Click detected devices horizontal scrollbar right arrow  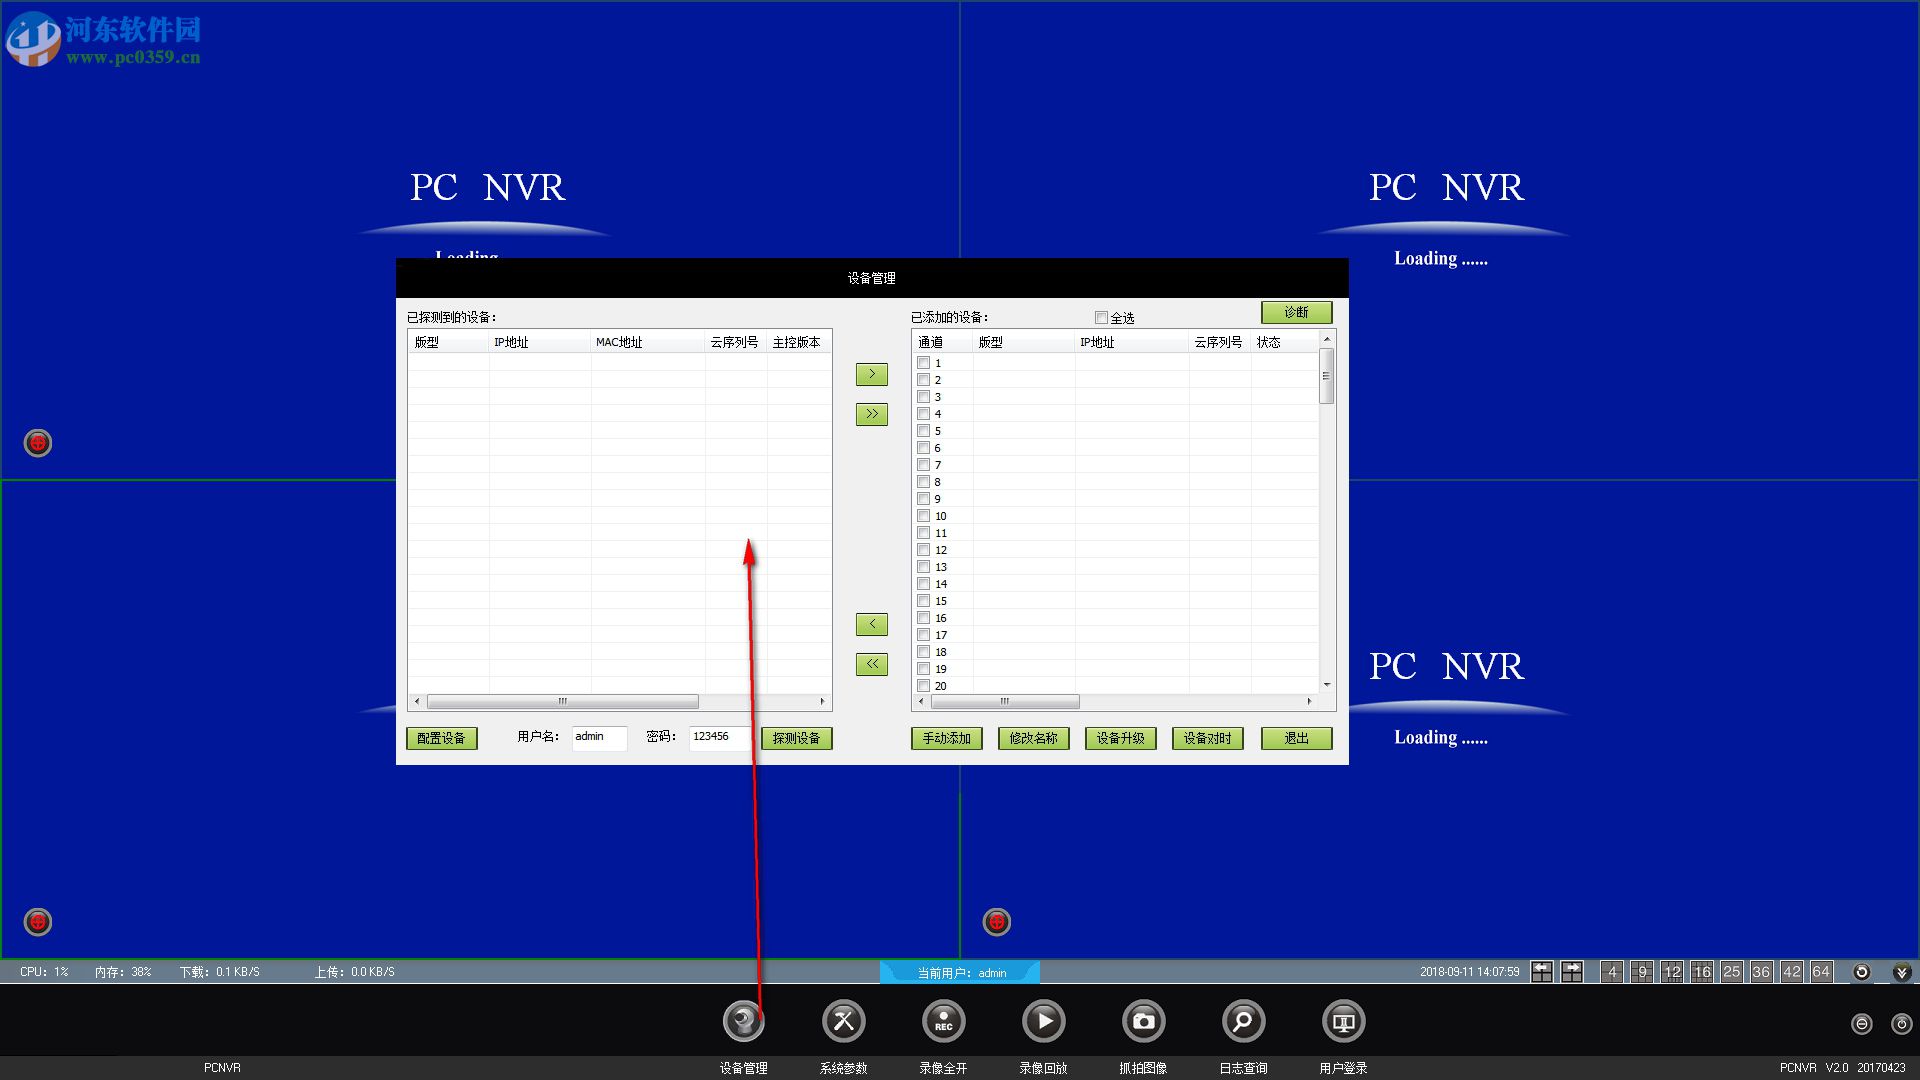click(822, 701)
